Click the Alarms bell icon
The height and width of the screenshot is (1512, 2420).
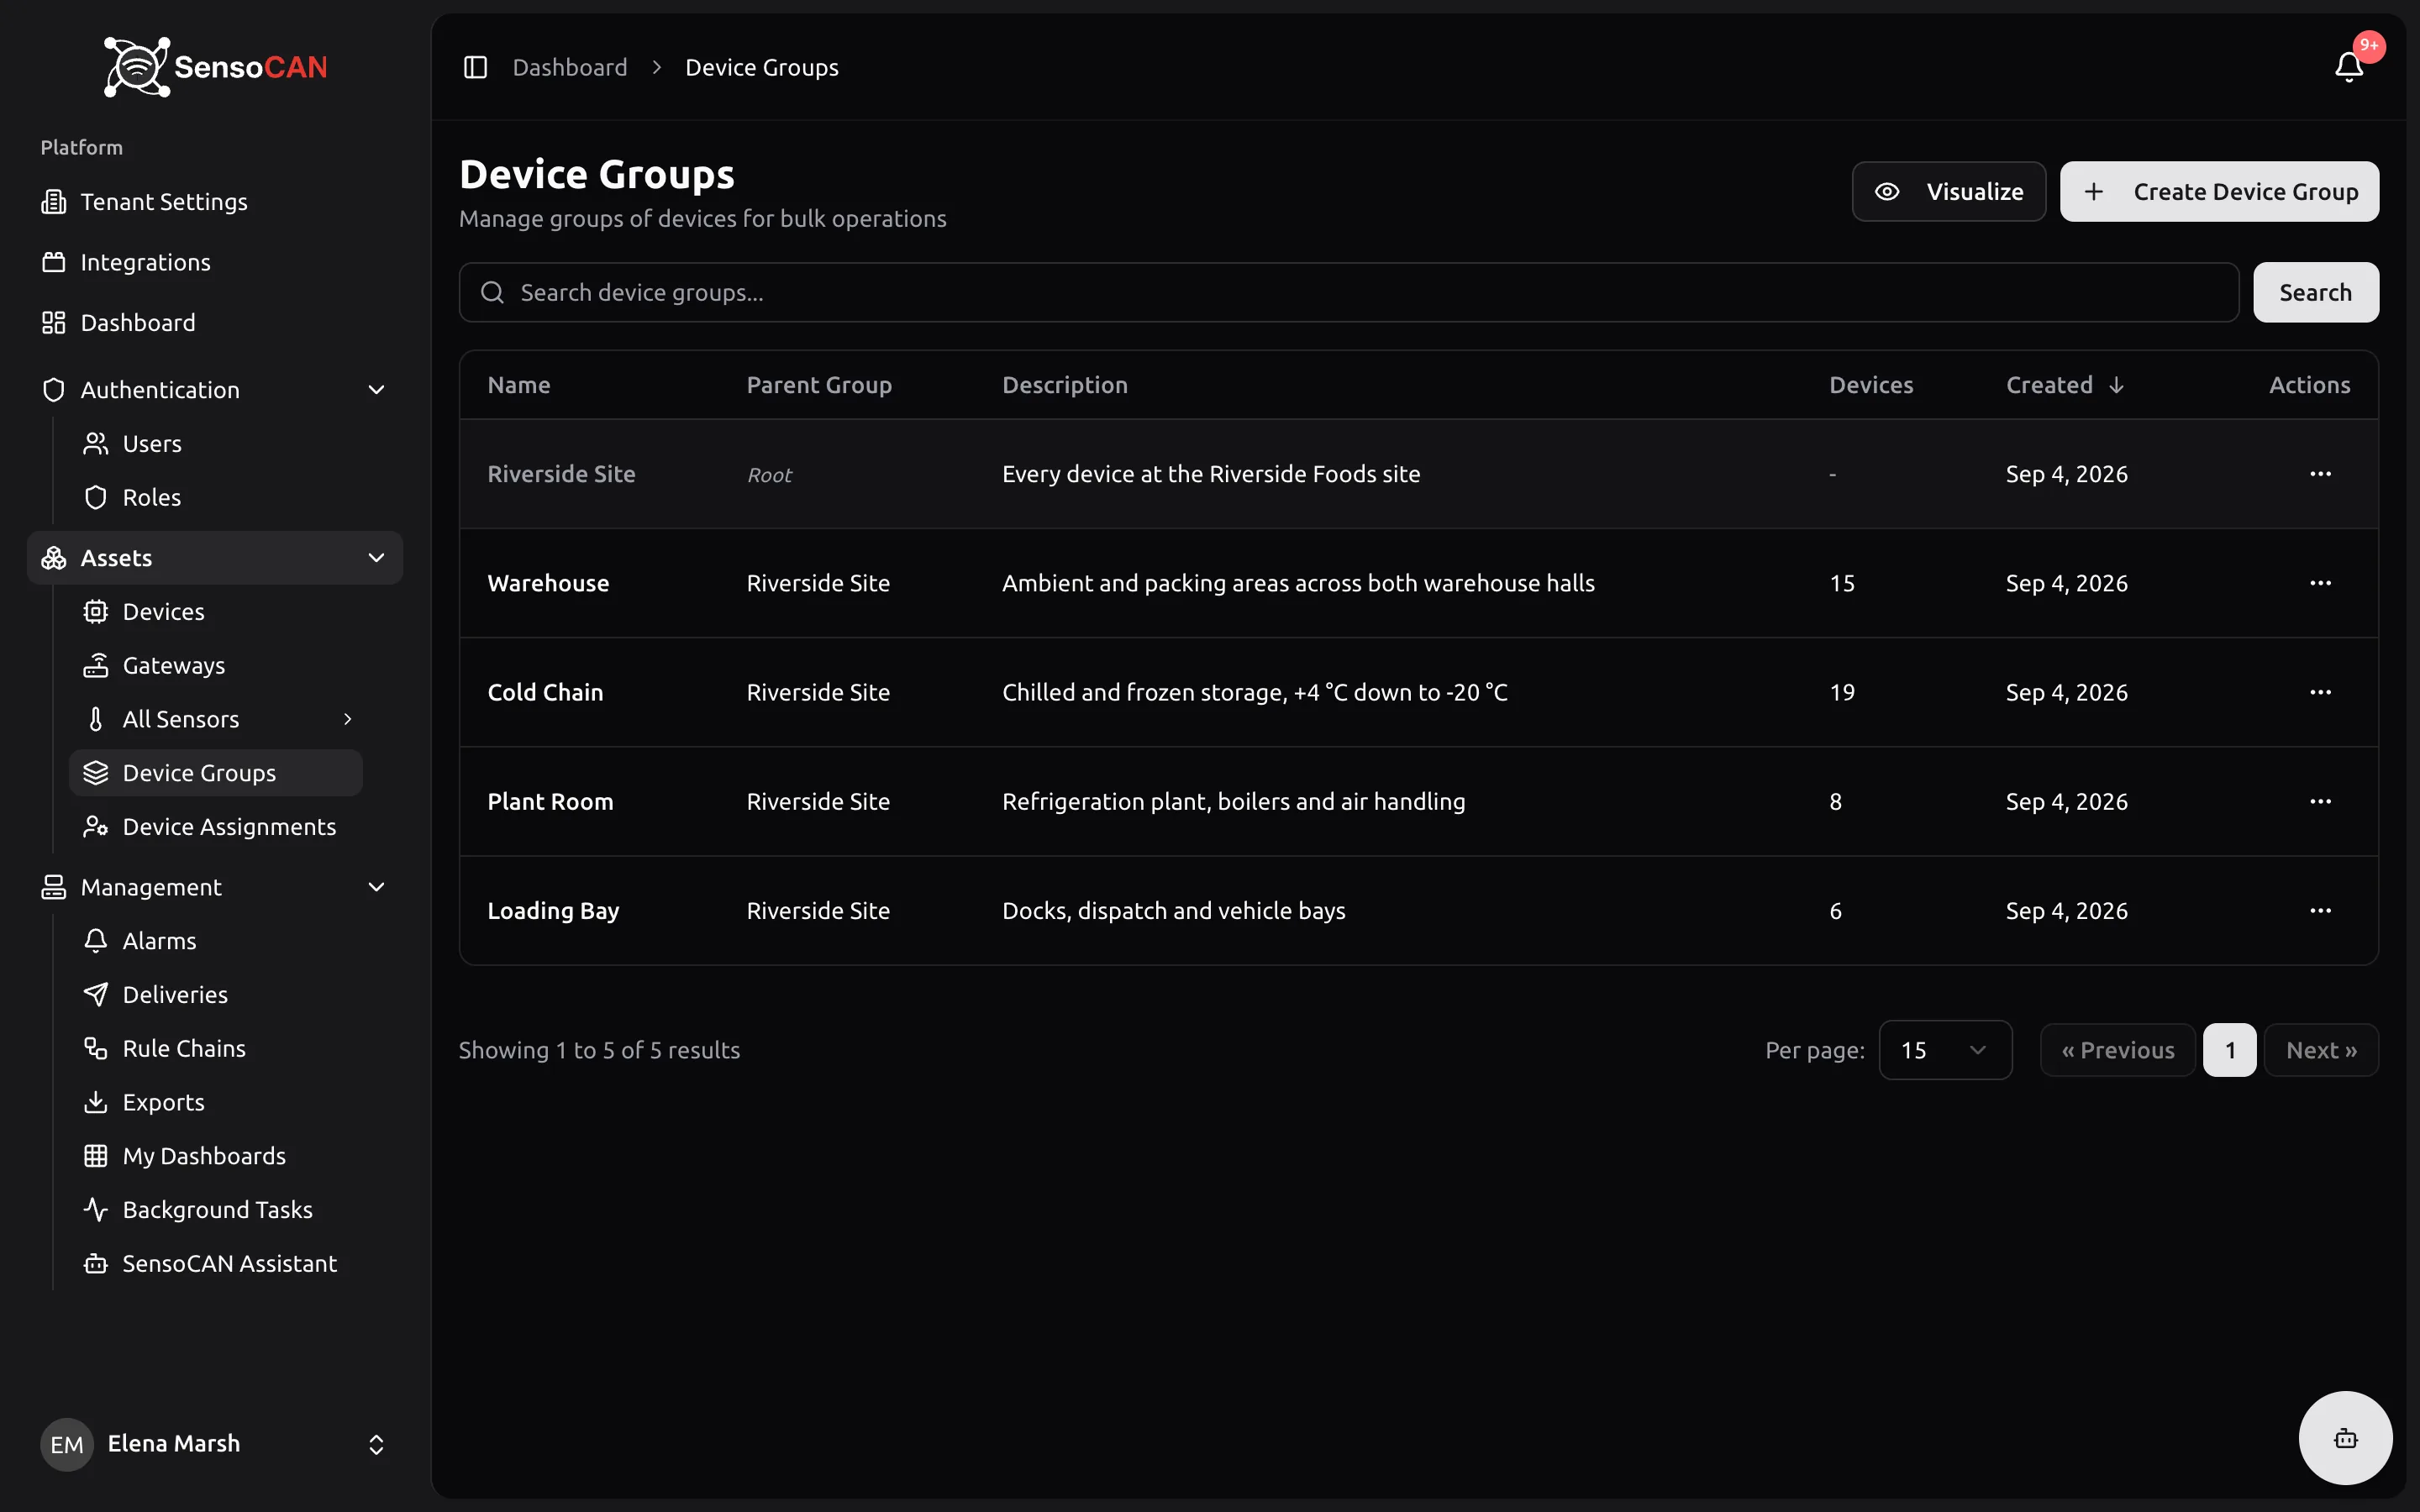pyautogui.click(x=96, y=941)
